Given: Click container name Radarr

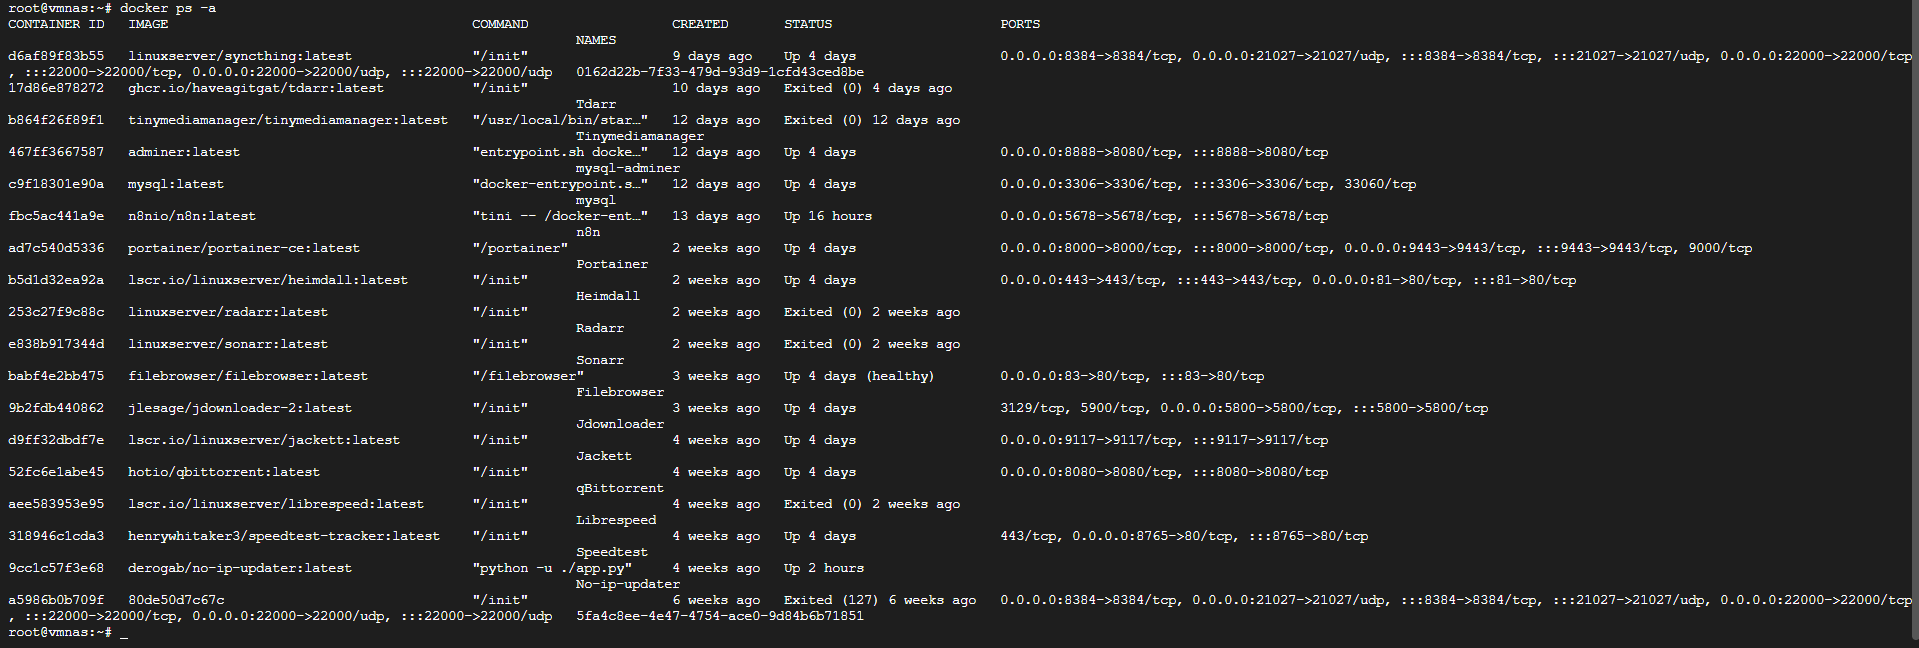Looking at the screenshot, I should pyautogui.click(x=600, y=328).
